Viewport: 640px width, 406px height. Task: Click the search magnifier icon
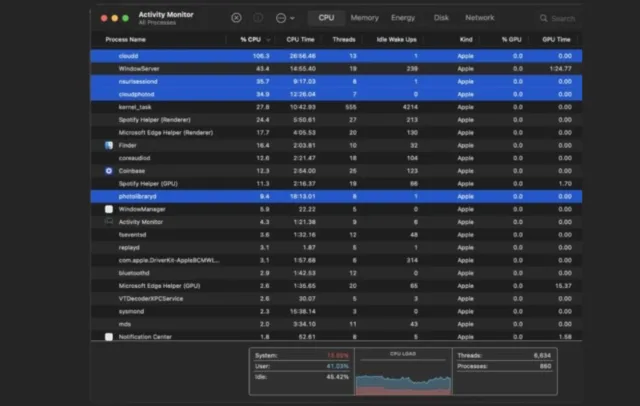tap(544, 18)
